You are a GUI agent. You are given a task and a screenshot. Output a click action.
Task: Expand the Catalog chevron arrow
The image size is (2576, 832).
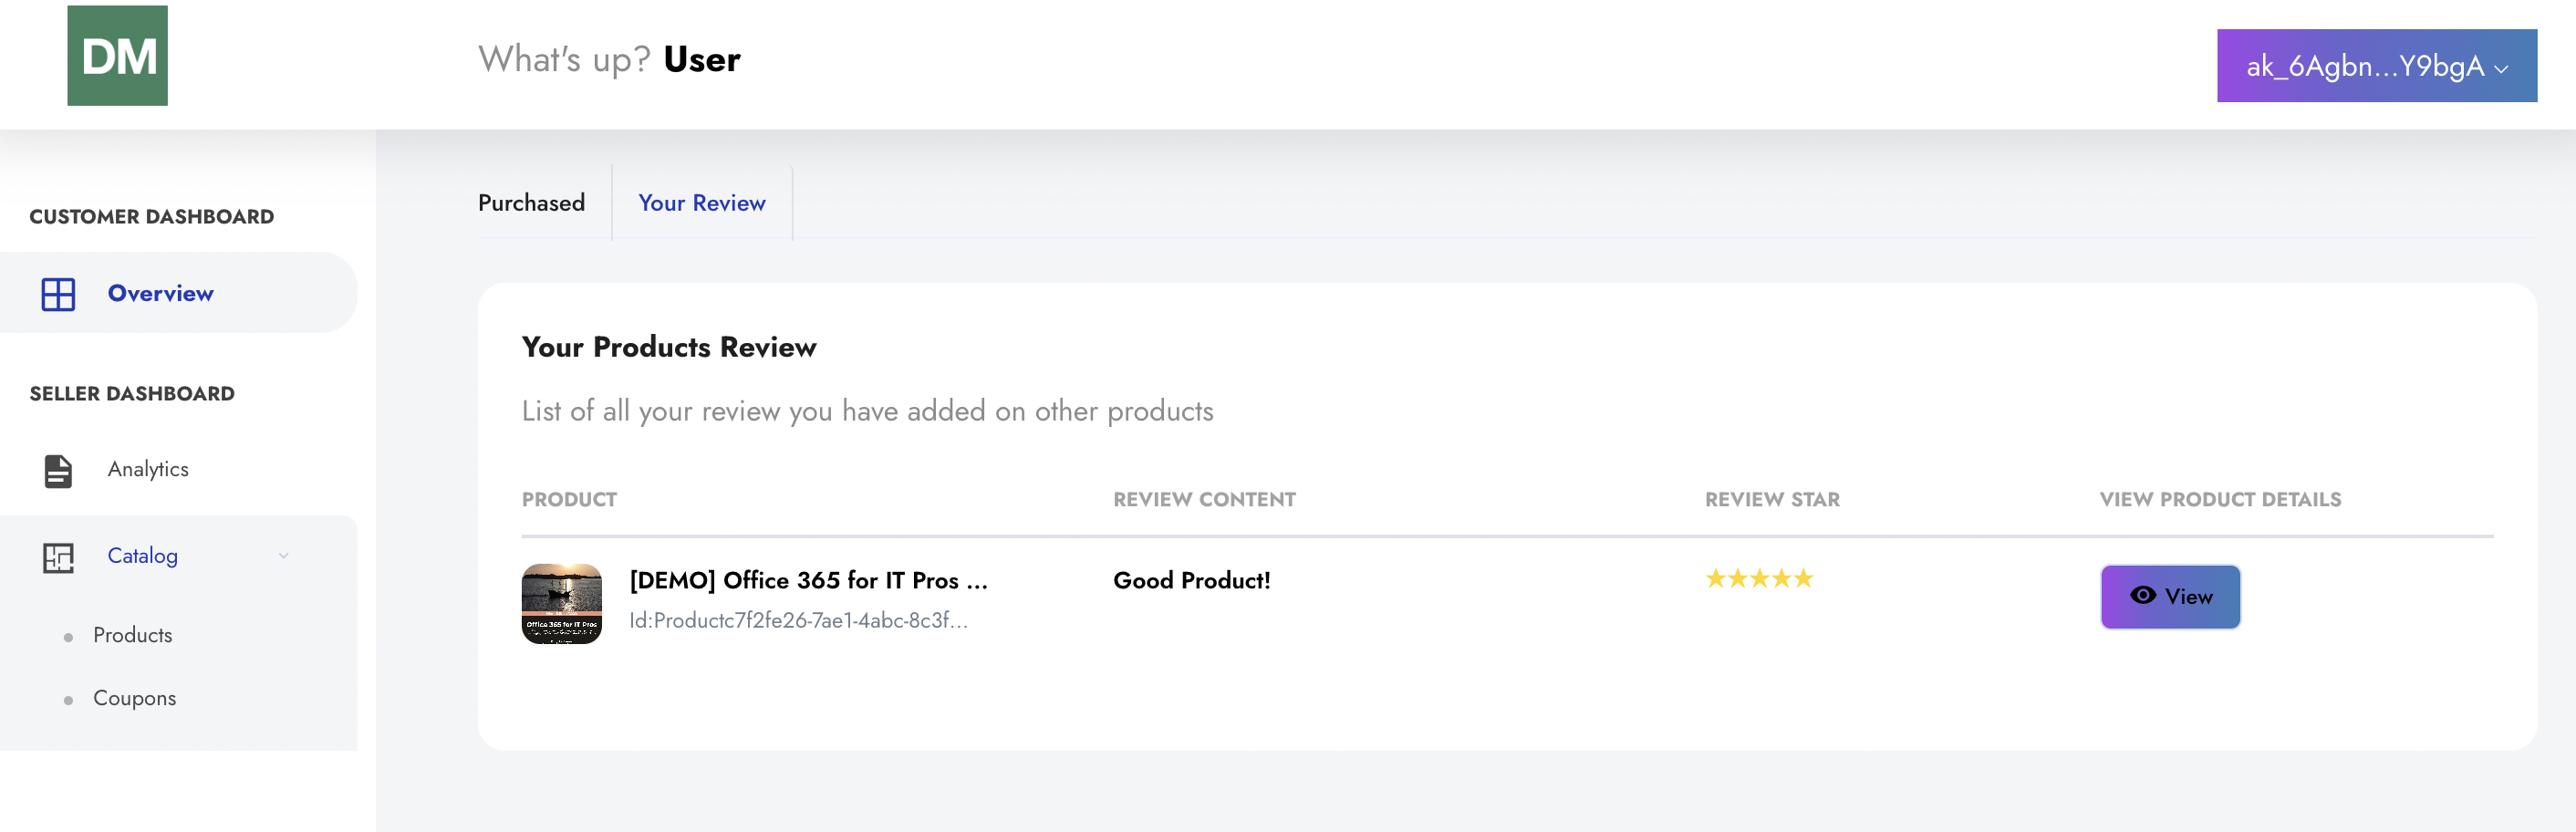click(x=284, y=556)
